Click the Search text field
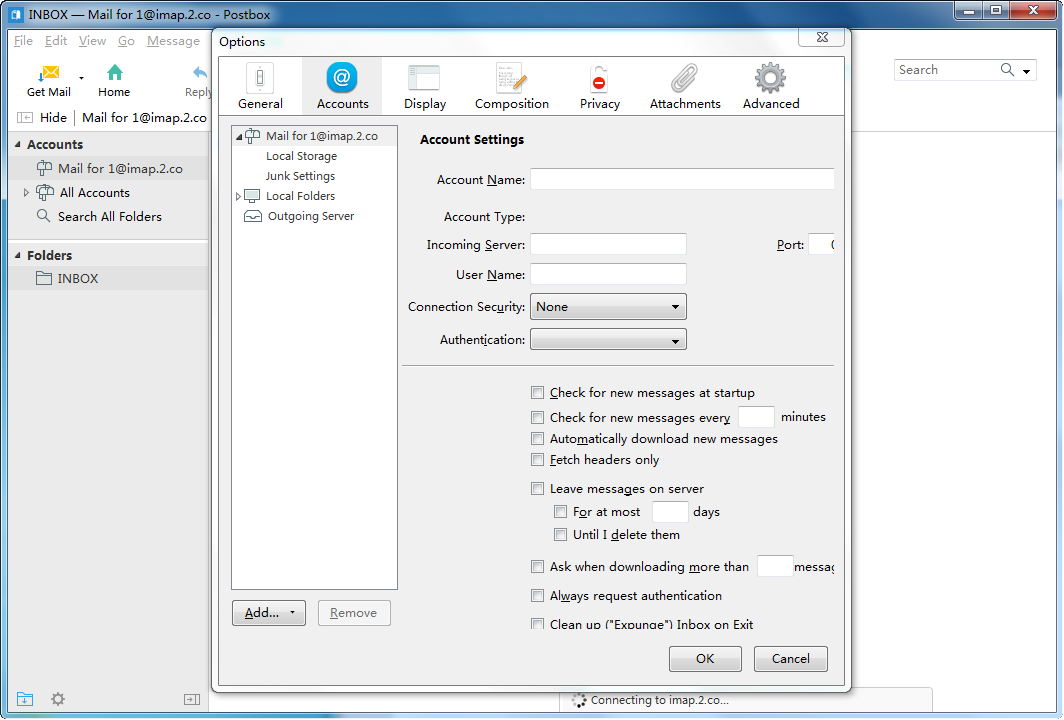Viewport: 1064px width, 720px height. pos(947,70)
